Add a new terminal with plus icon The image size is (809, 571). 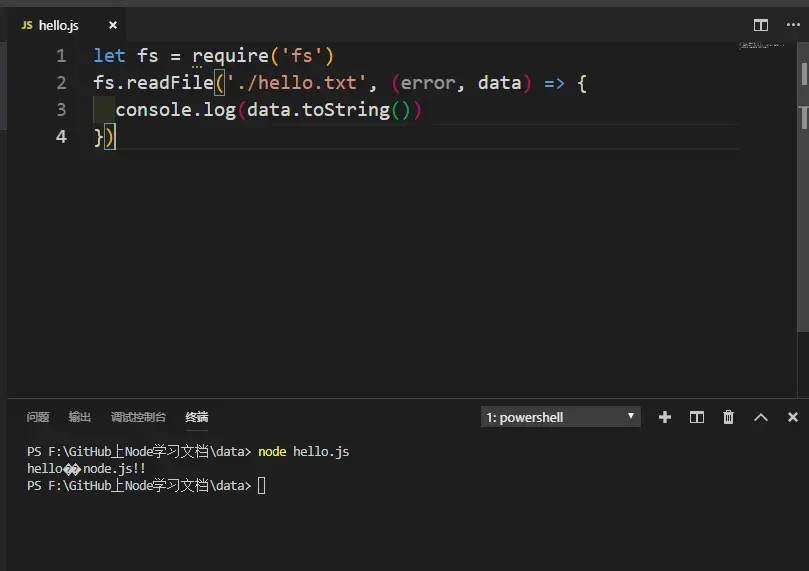click(665, 417)
